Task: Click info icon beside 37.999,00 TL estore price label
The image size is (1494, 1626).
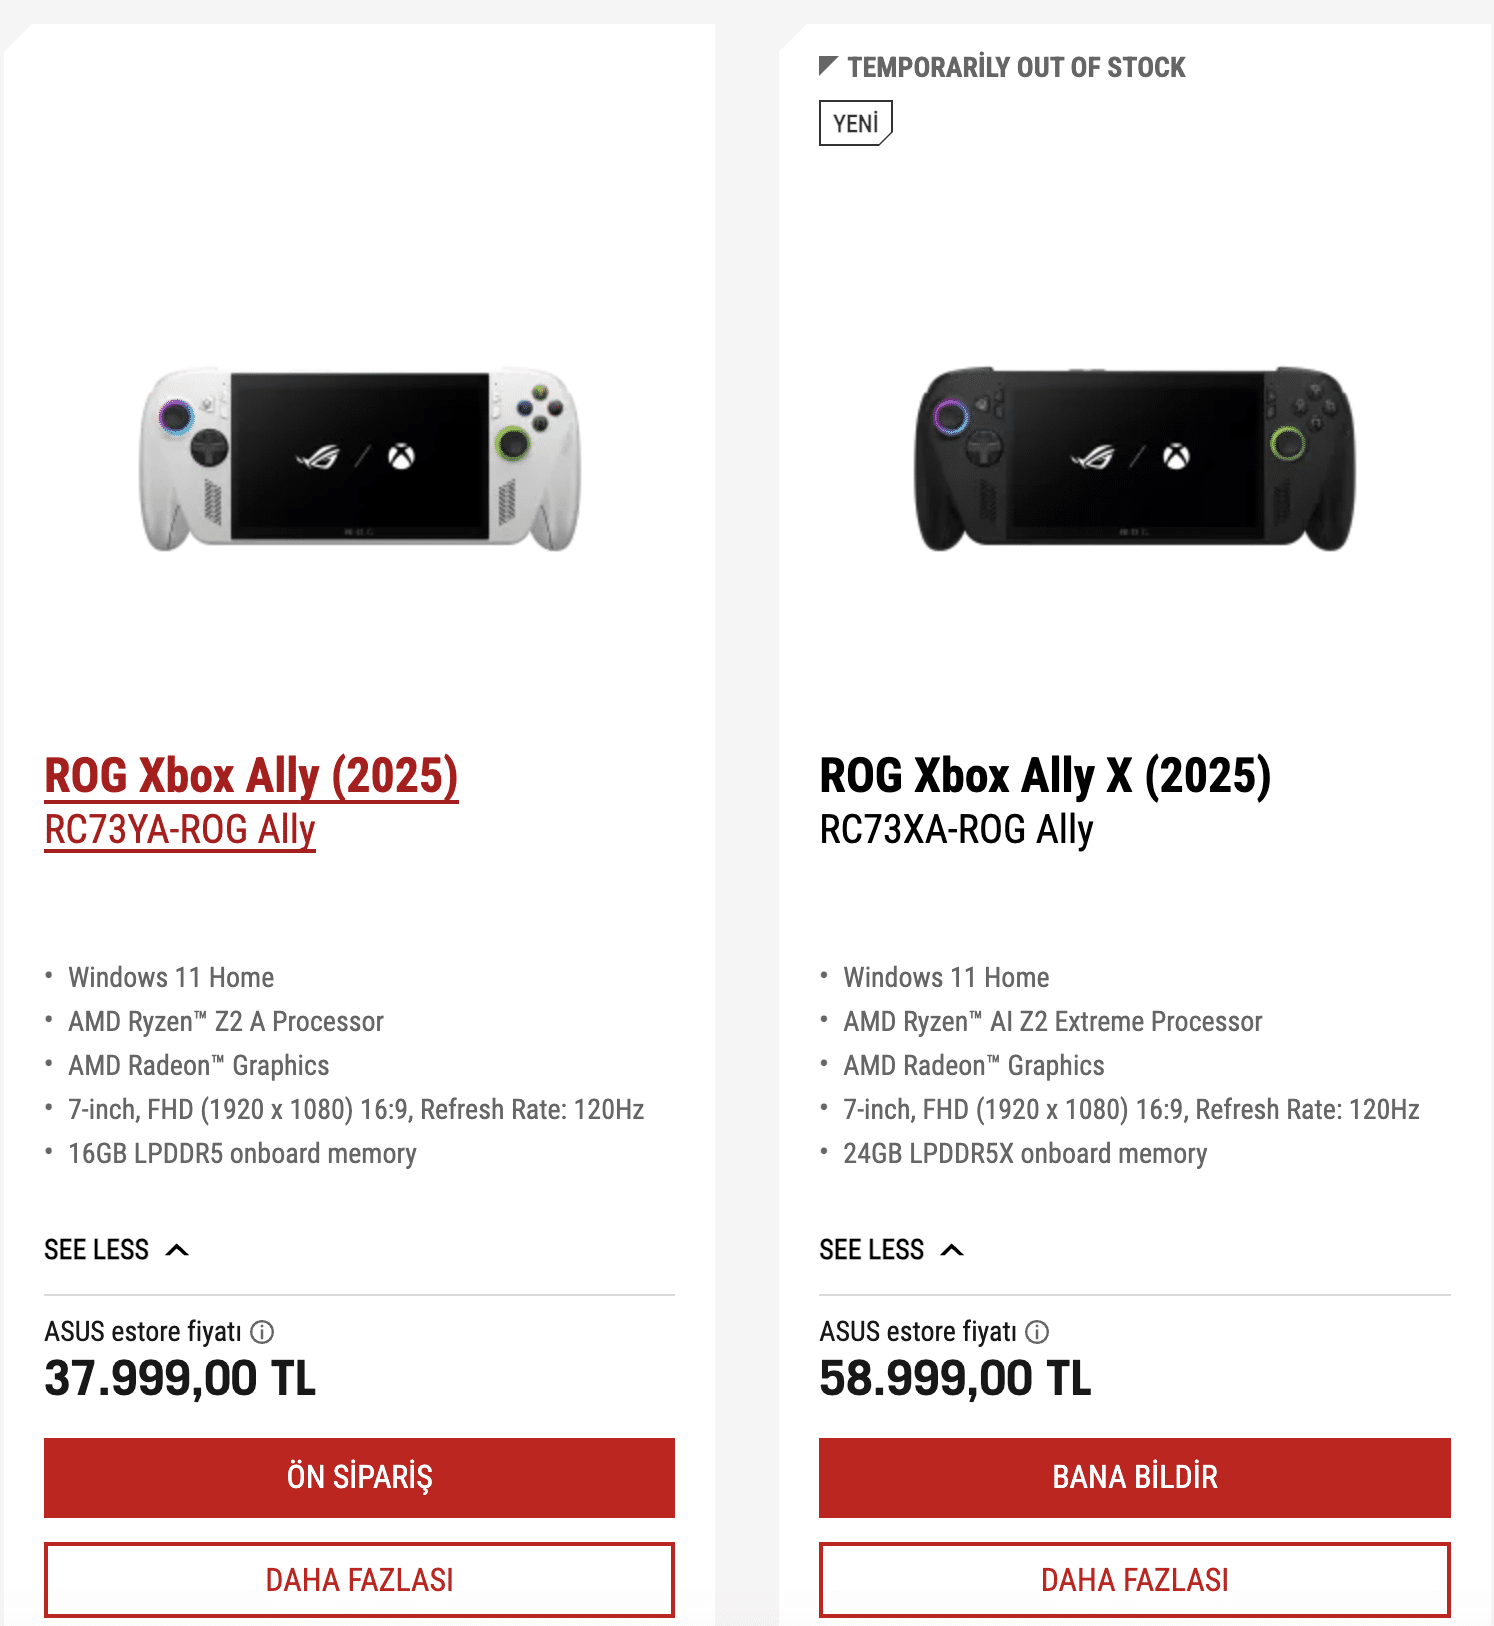Action: [x=262, y=1332]
